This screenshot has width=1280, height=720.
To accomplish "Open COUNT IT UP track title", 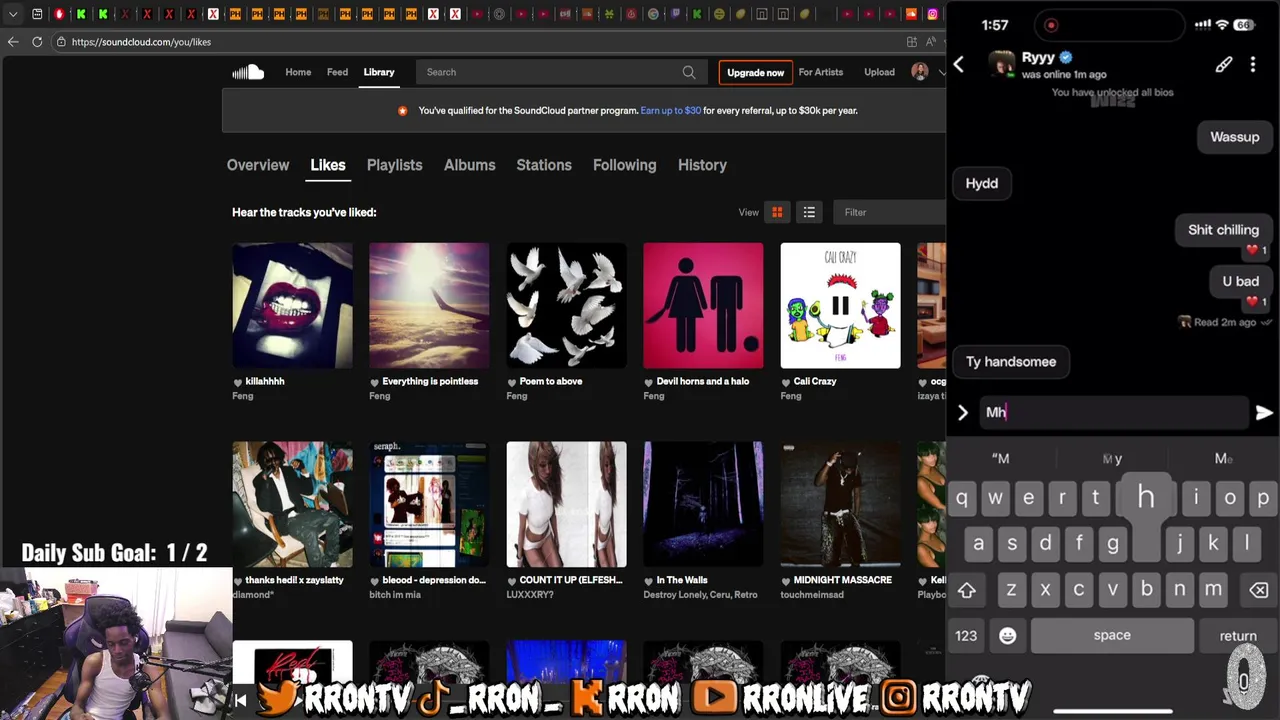I will point(571,580).
